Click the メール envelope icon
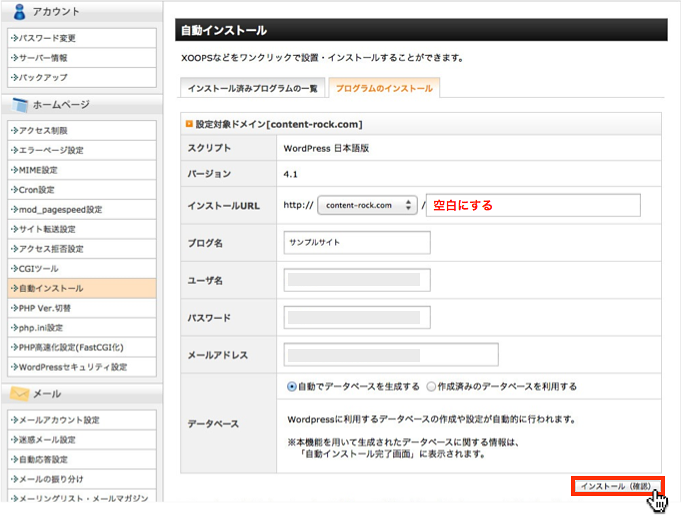 click(x=20, y=394)
